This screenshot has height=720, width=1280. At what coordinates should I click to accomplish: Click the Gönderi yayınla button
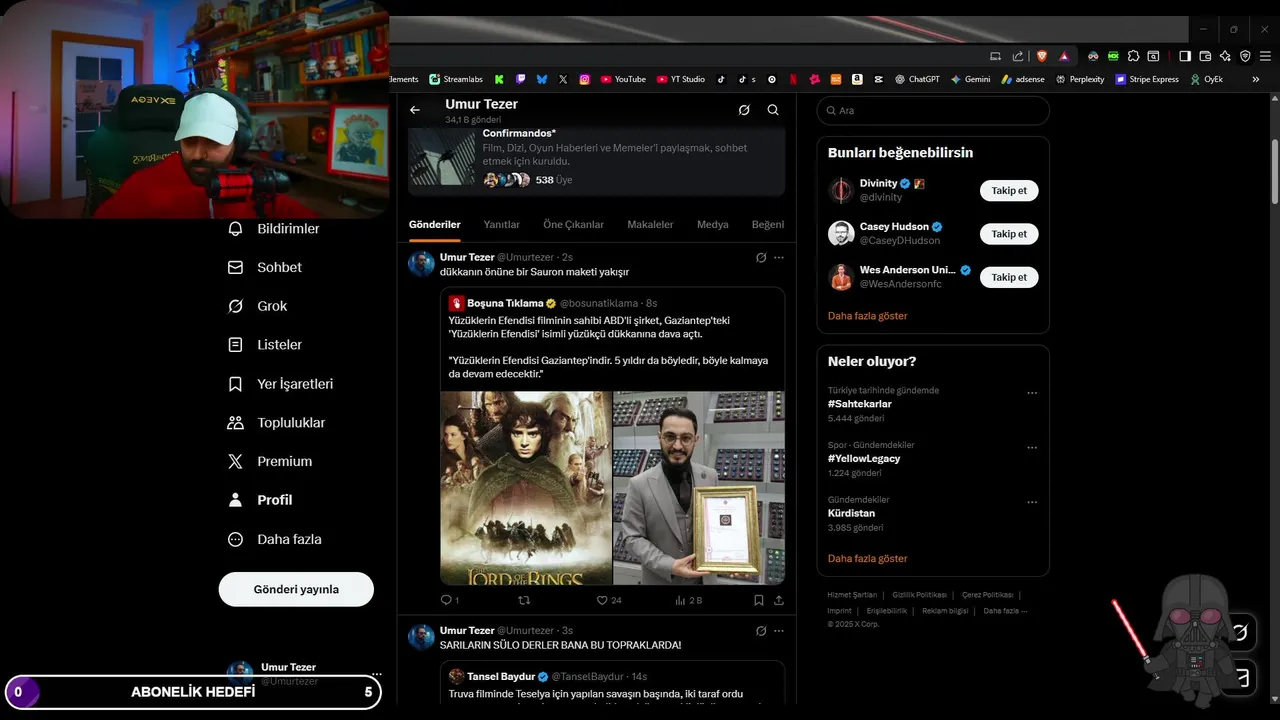tap(296, 589)
